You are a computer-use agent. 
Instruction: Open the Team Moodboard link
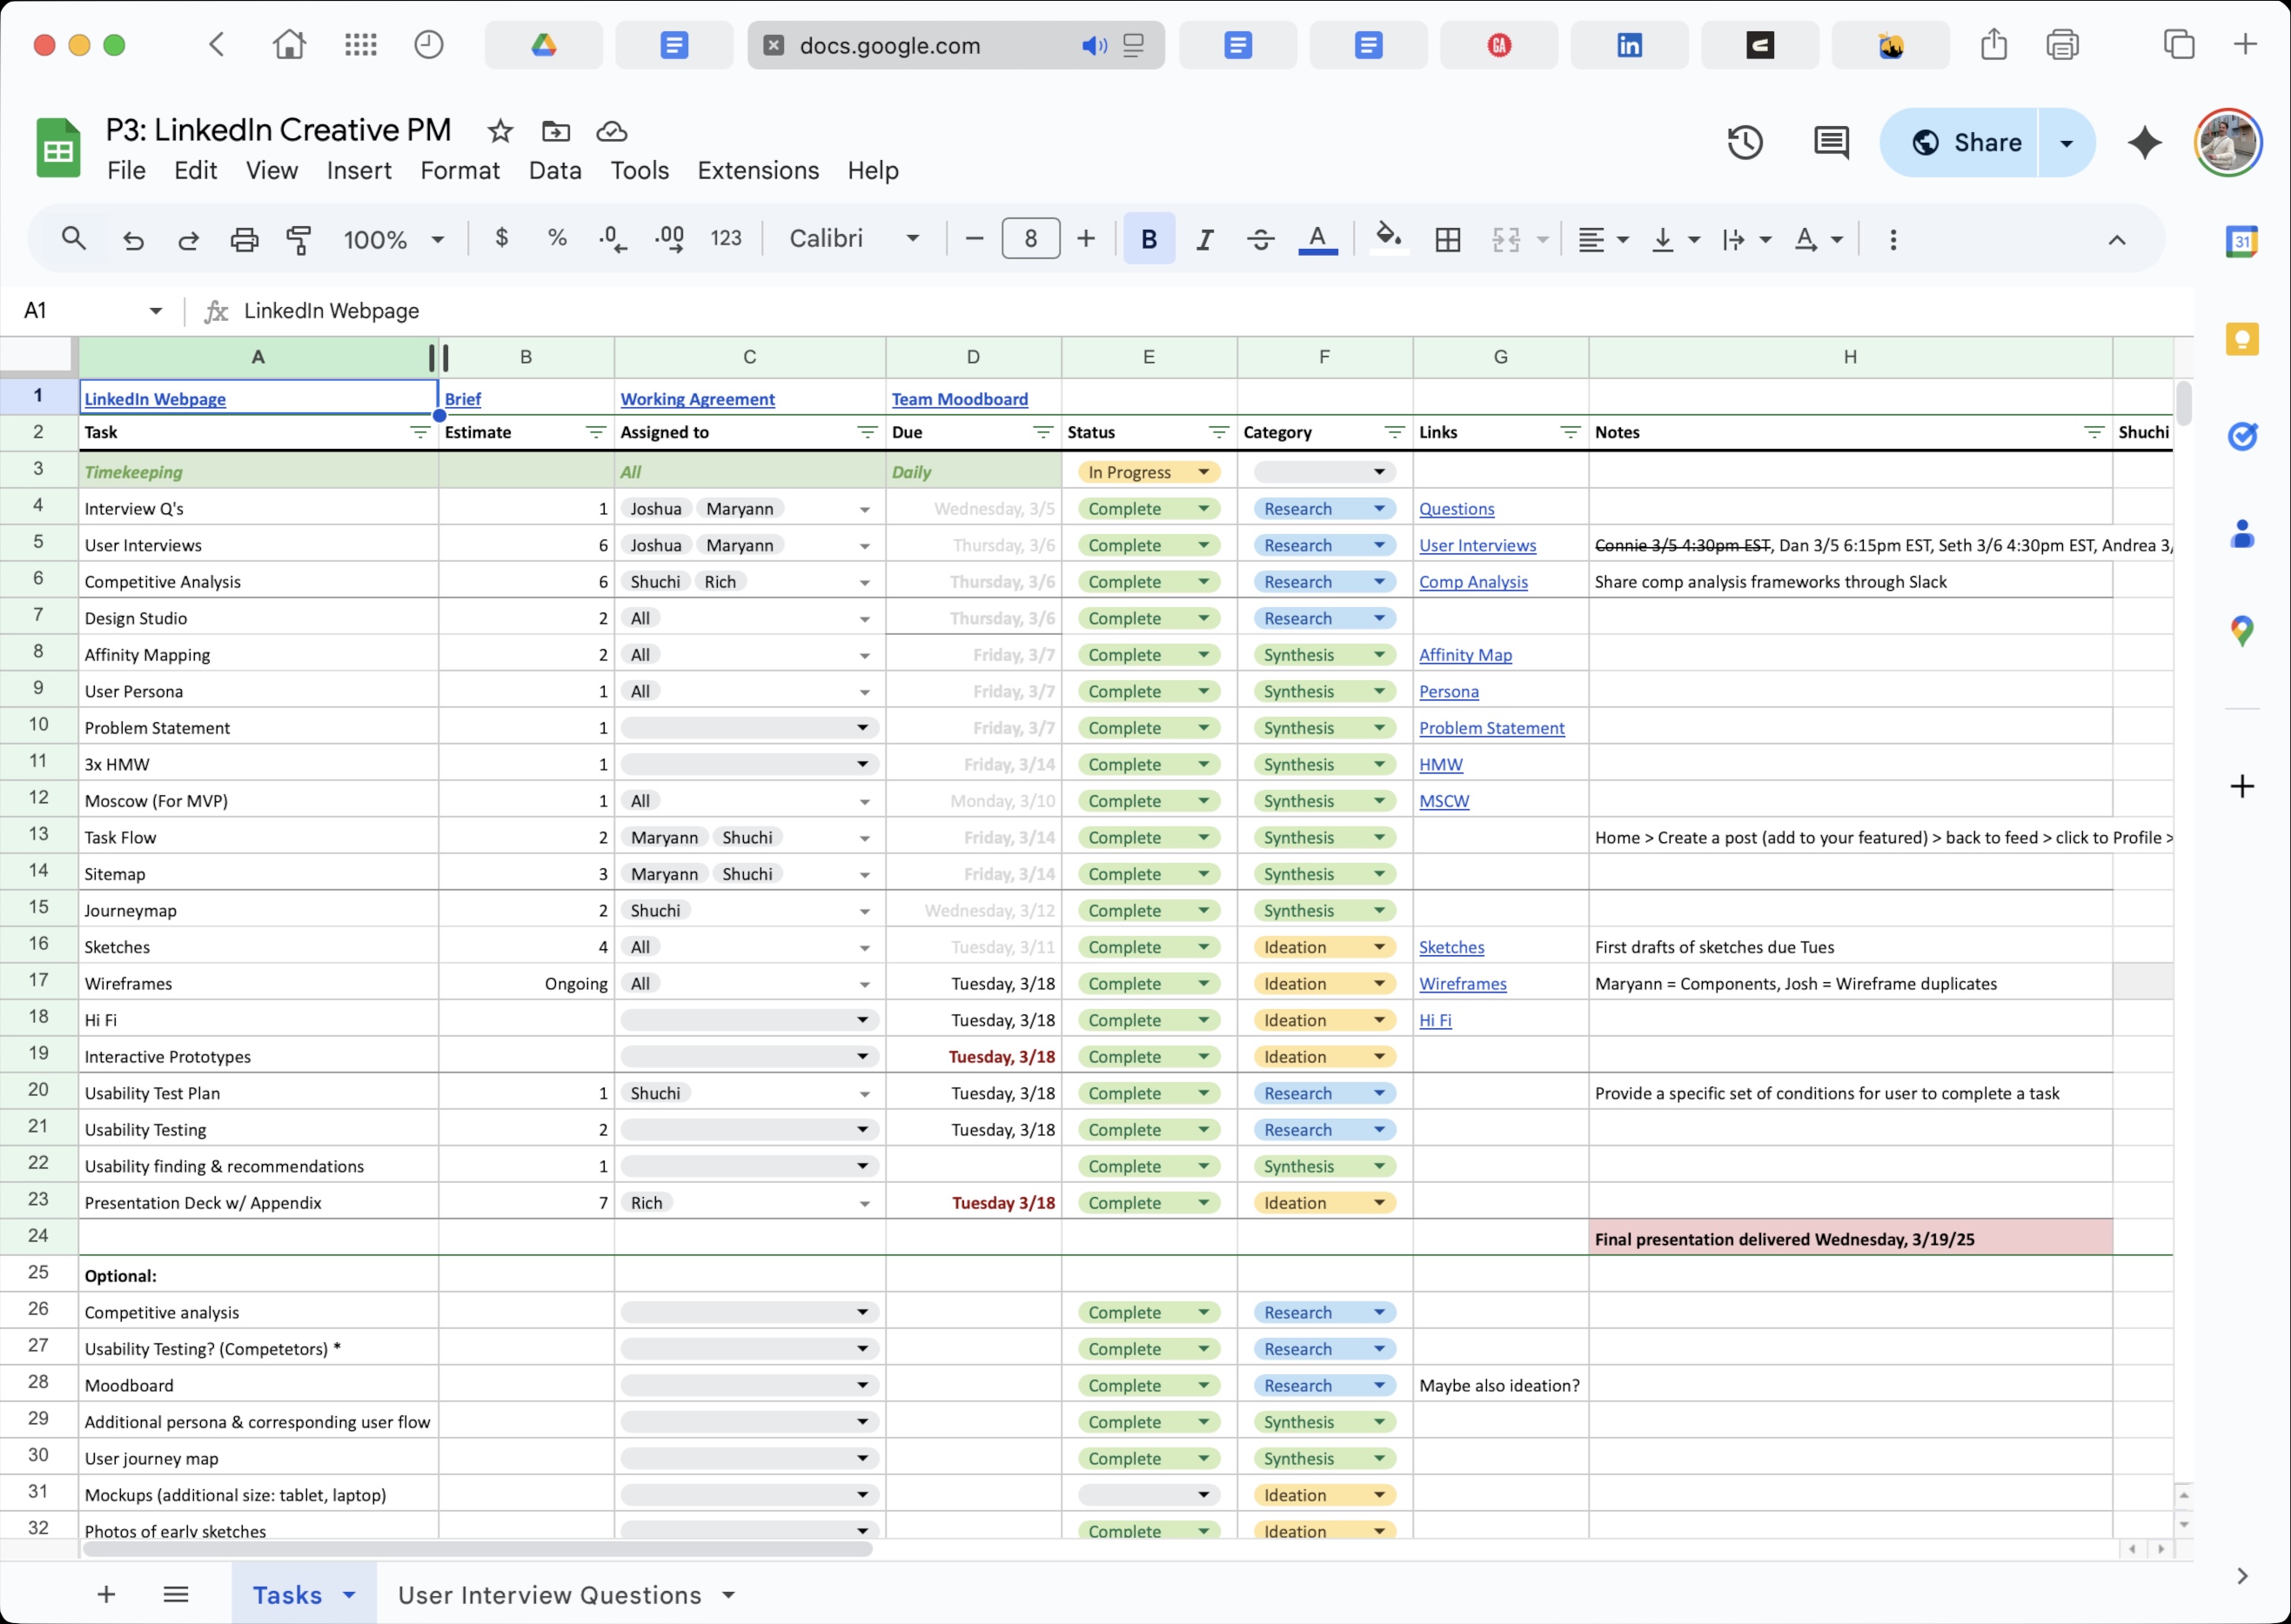(x=959, y=399)
